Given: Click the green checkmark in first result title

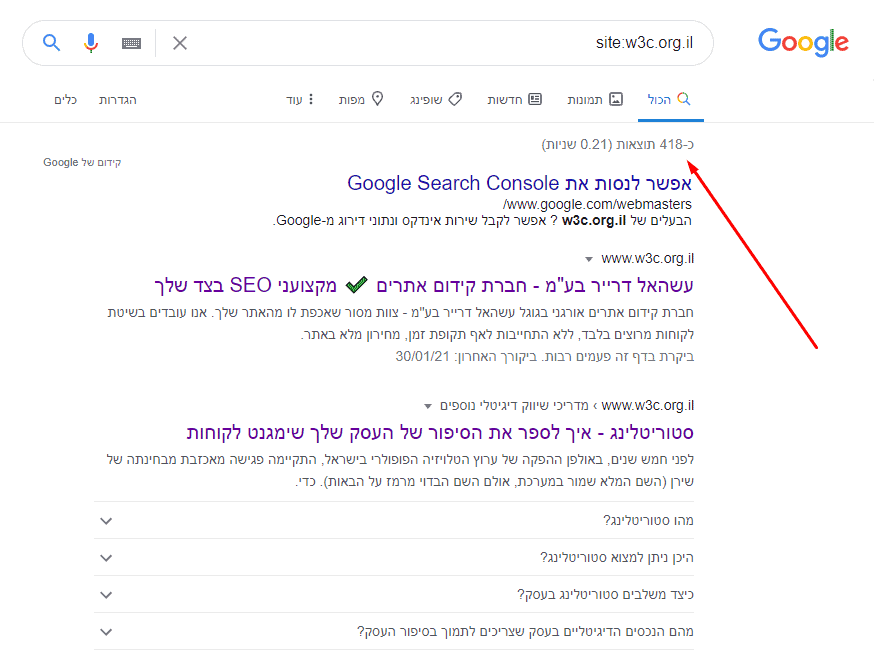Looking at the screenshot, I should click(x=357, y=285).
